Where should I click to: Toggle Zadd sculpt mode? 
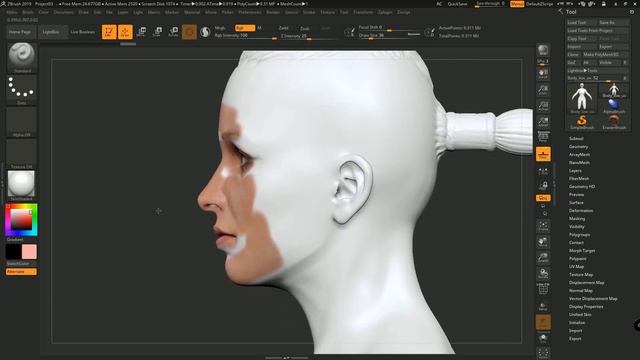(x=284, y=28)
